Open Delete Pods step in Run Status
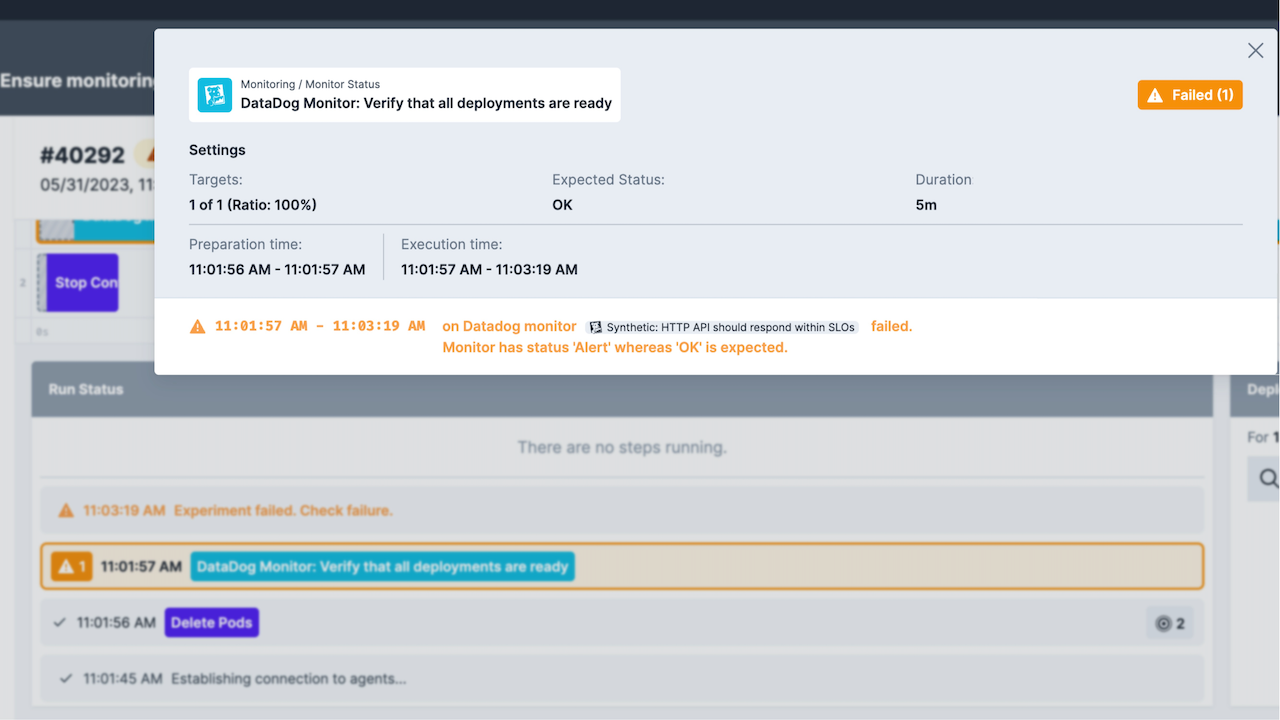 tap(212, 622)
